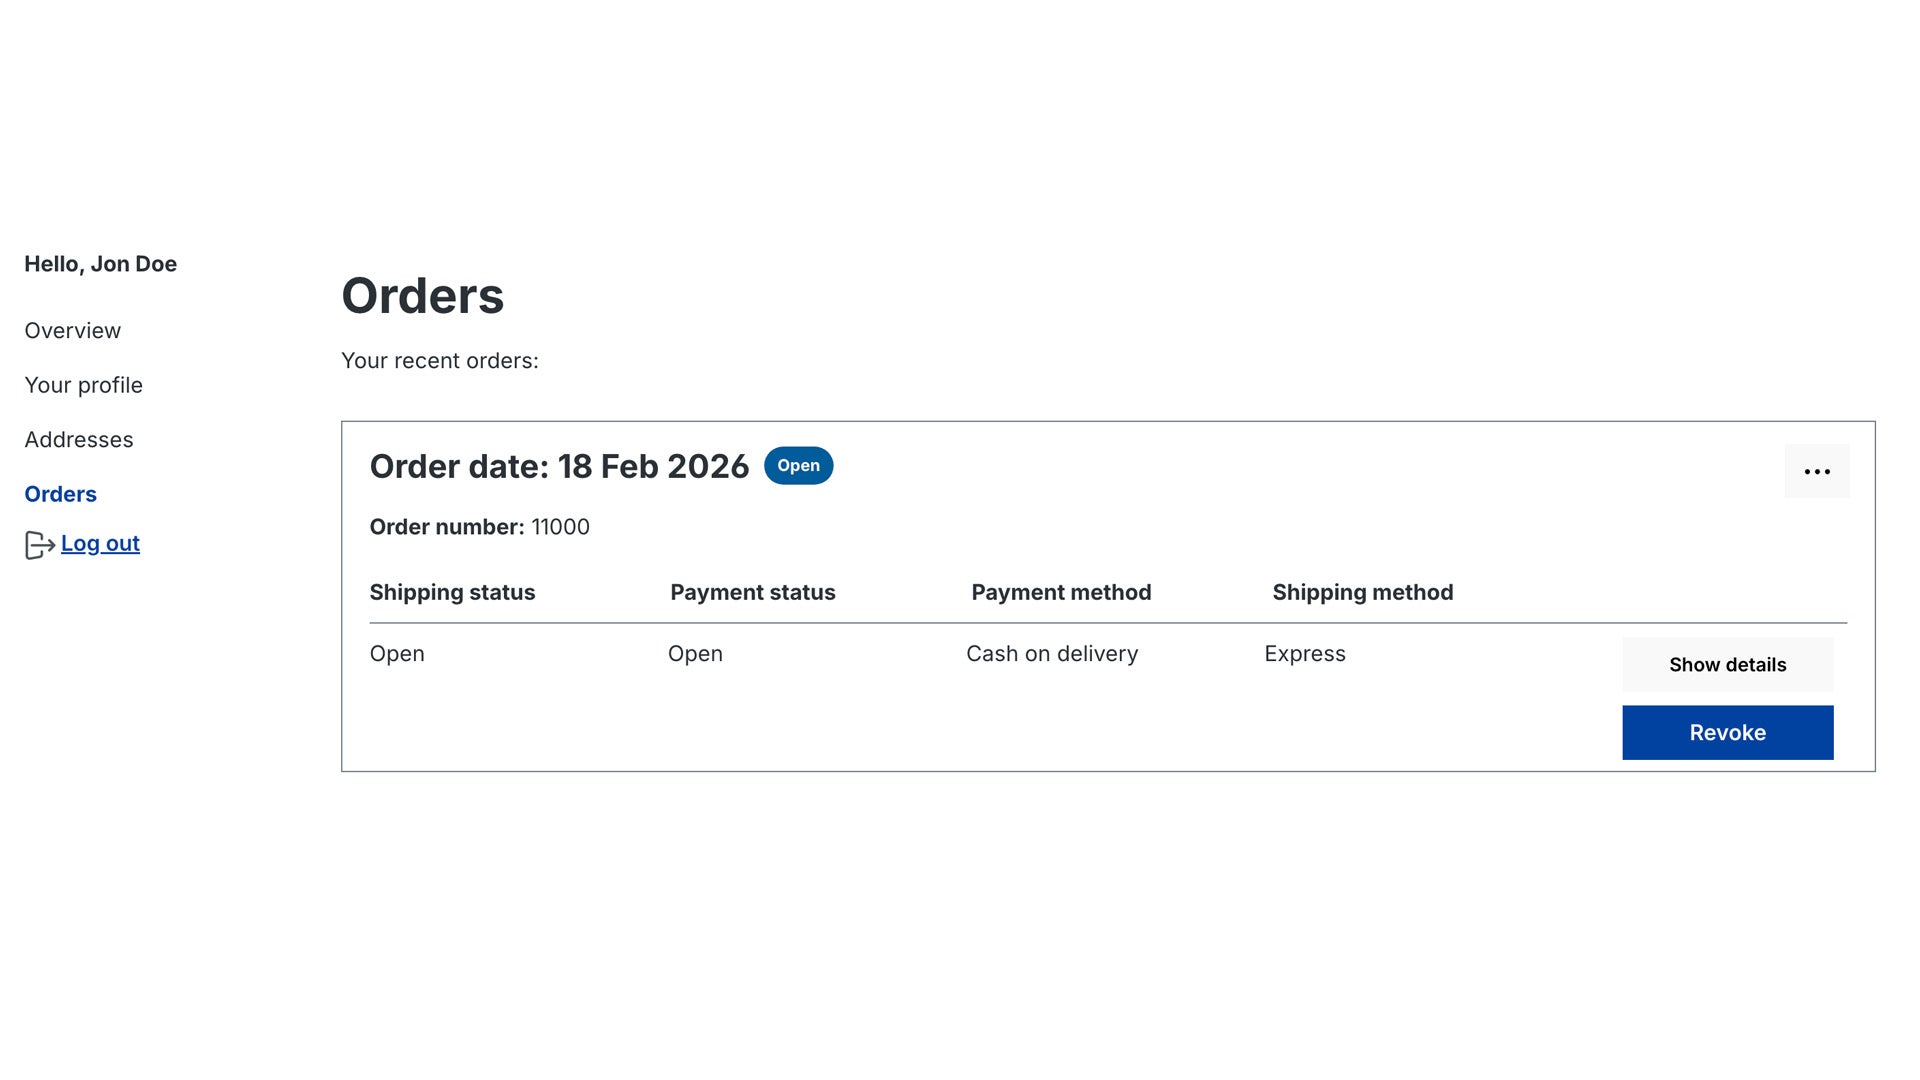Click the Shipping method column header
This screenshot has height=1080, width=1920.
click(1362, 592)
